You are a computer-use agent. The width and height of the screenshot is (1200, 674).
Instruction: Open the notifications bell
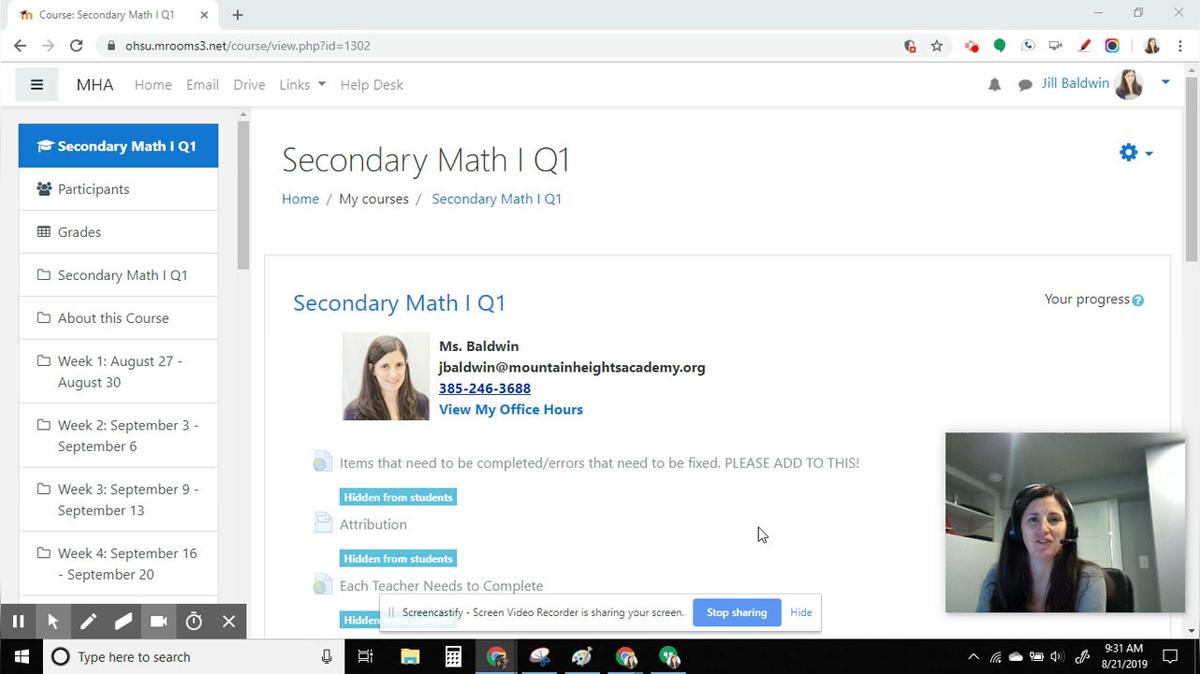994,85
